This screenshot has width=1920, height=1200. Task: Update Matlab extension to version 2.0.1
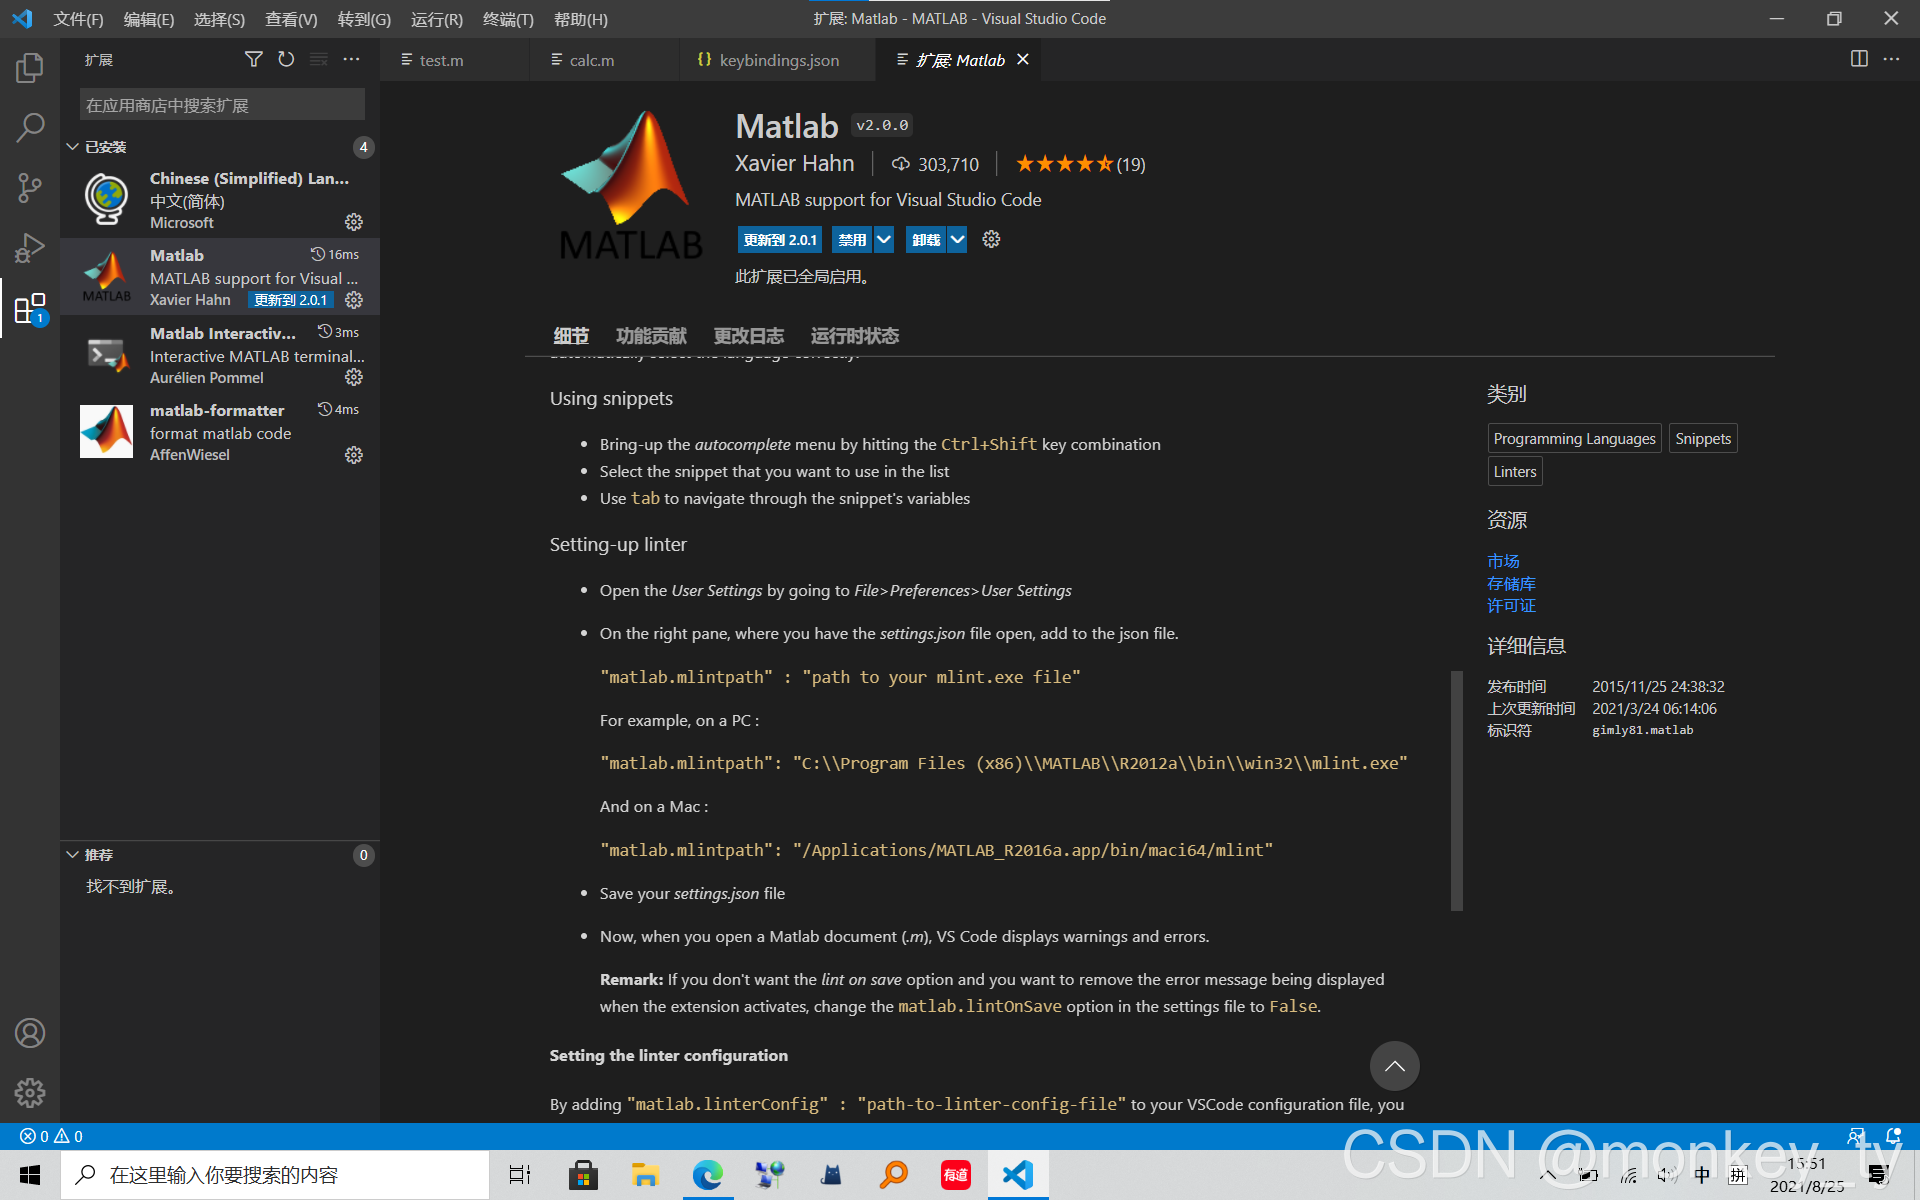(779, 239)
